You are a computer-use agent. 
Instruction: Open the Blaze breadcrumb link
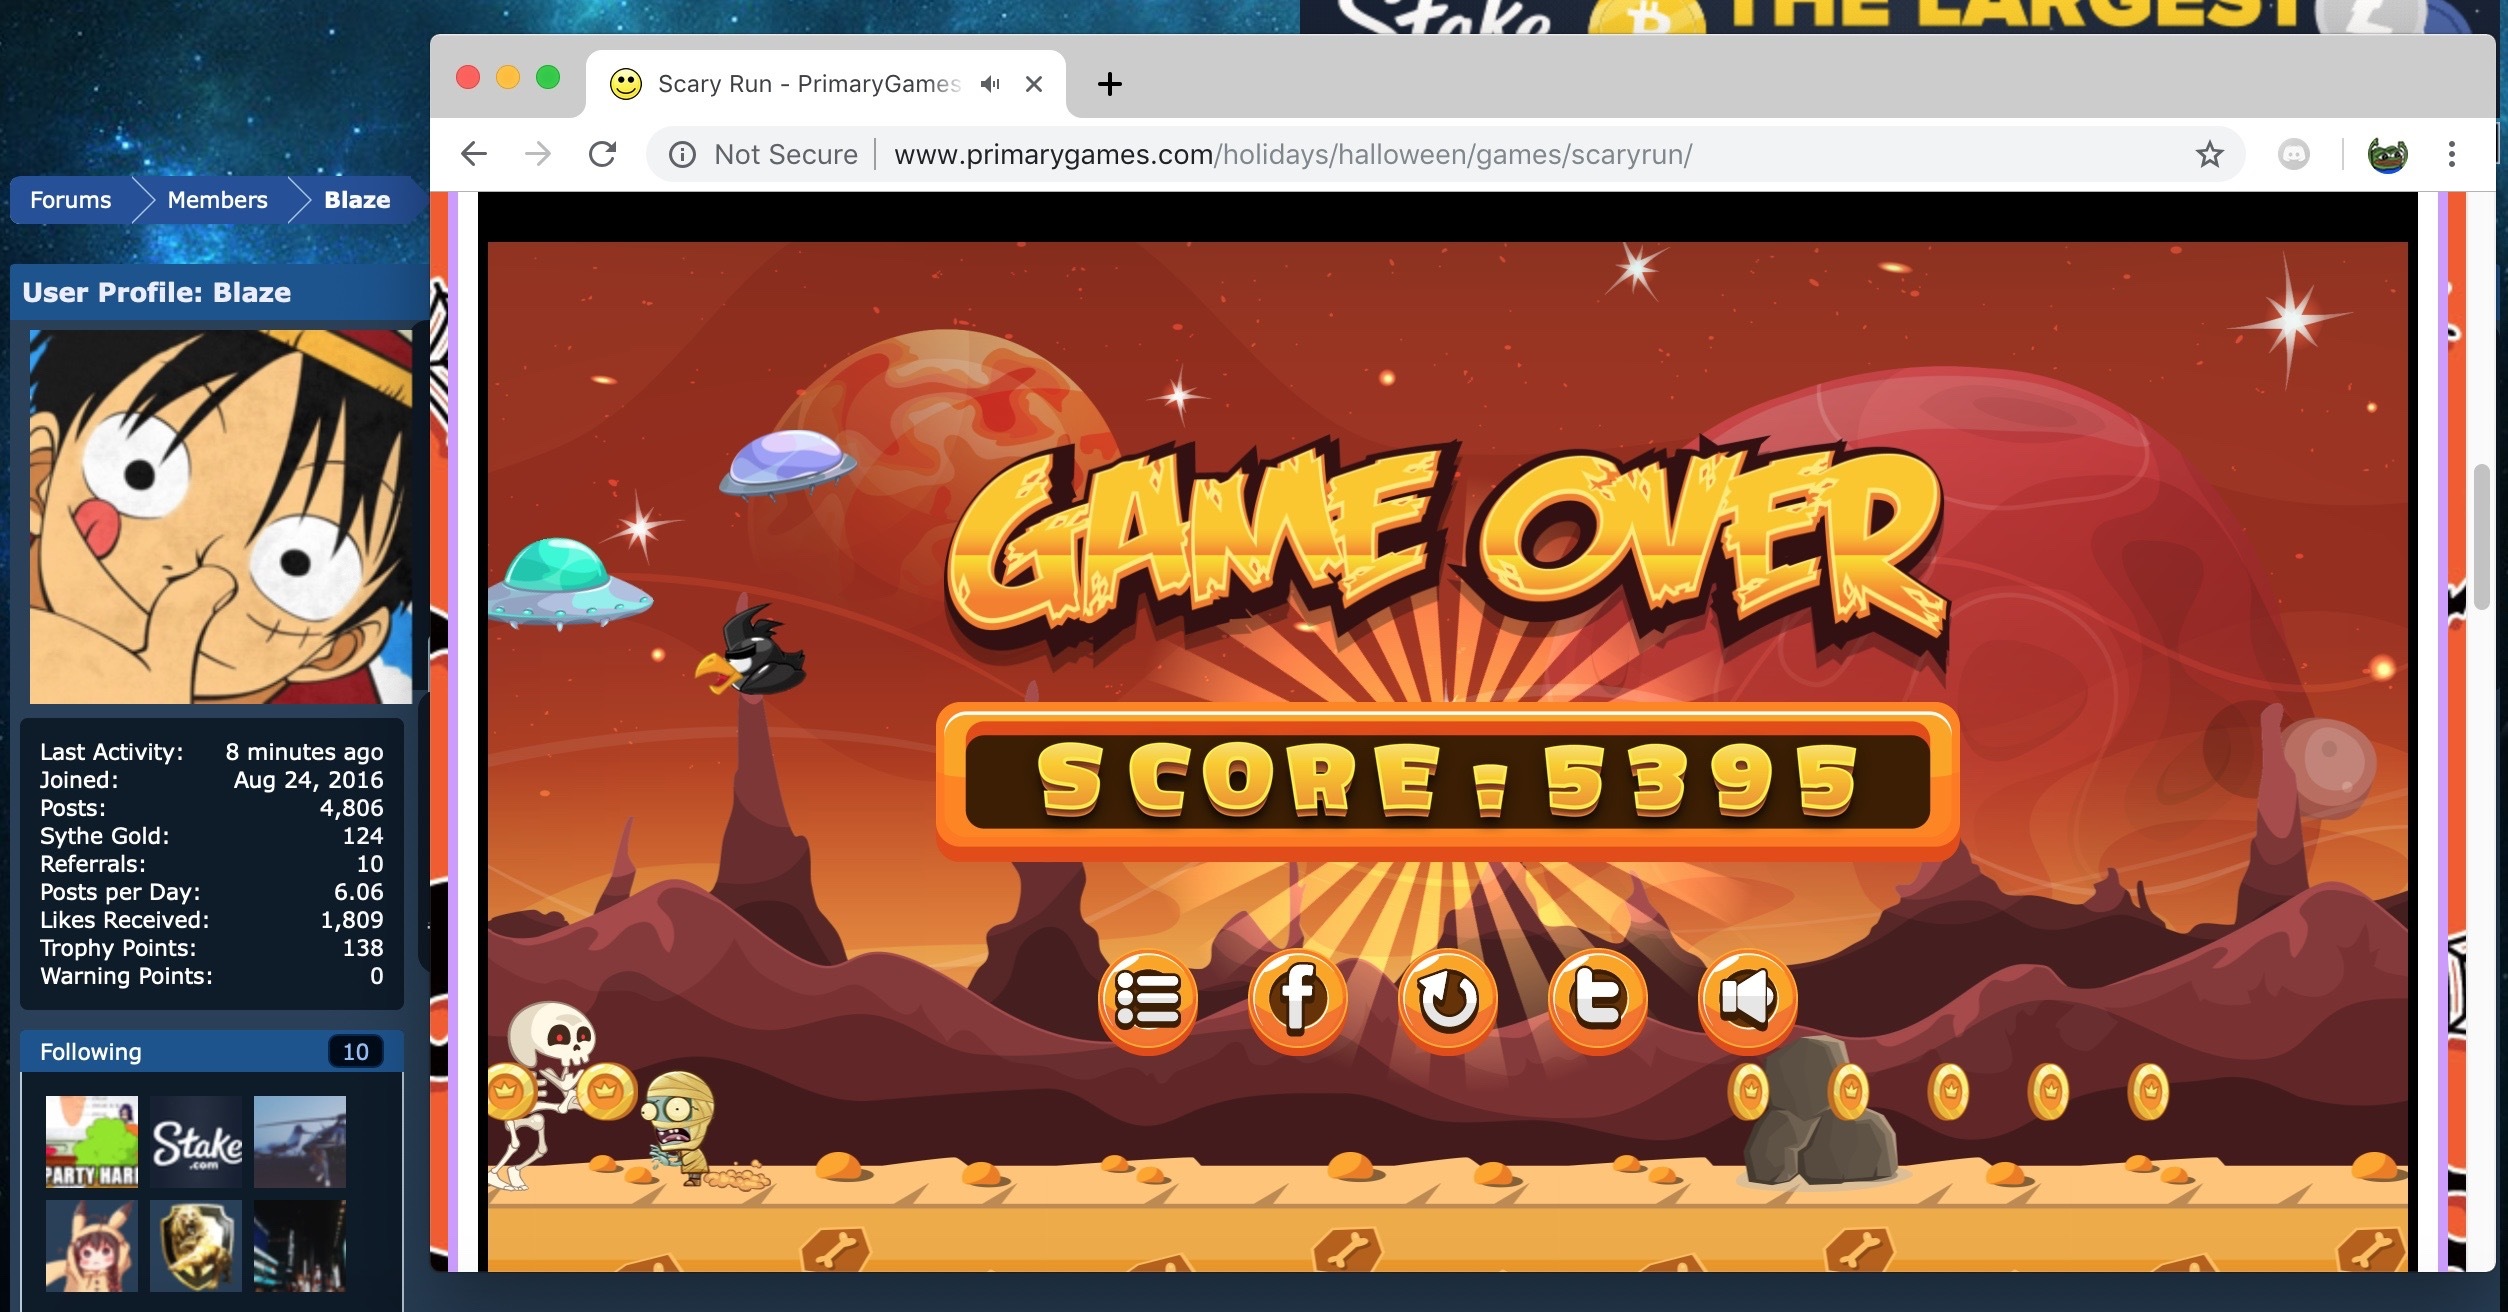(x=357, y=200)
